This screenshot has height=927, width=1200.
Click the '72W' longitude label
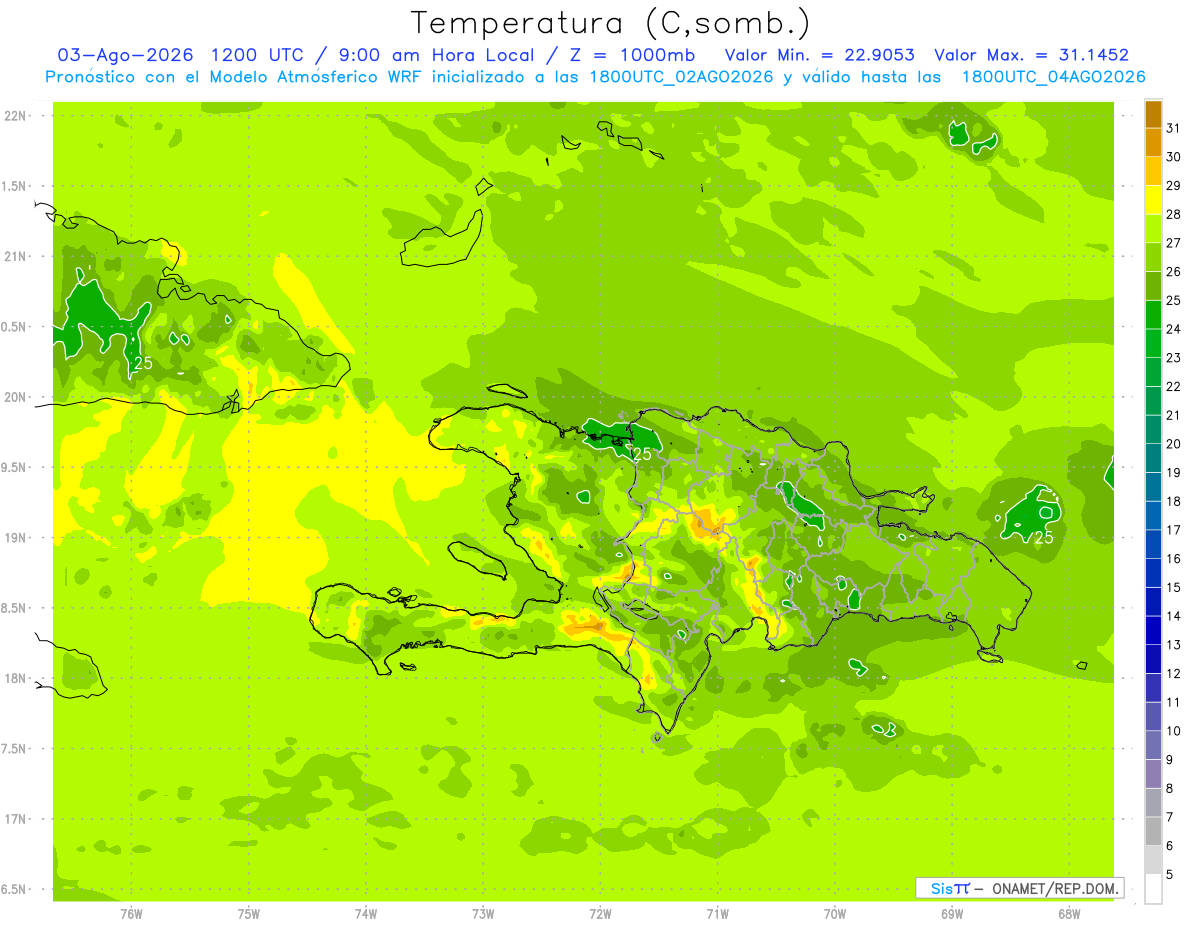(600, 914)
